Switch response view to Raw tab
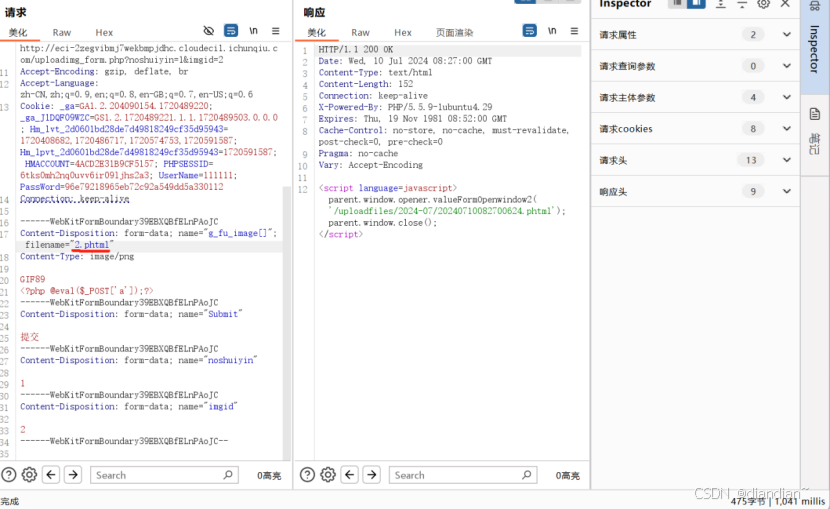Screen dimensions: 830x509 (x=360, y=32)
